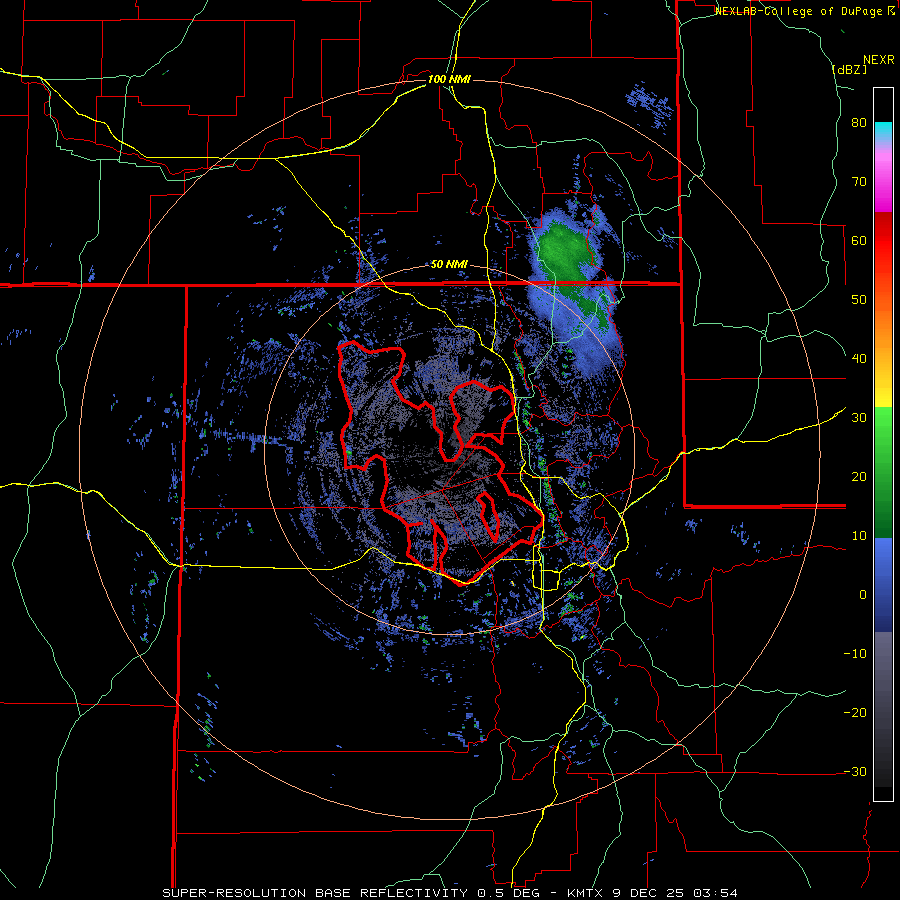The width and height of the screenshot is (900, 900).
Task: Click the 30 value on the dBZ scale
Action: pyautogui.click(x=859, y=417)
